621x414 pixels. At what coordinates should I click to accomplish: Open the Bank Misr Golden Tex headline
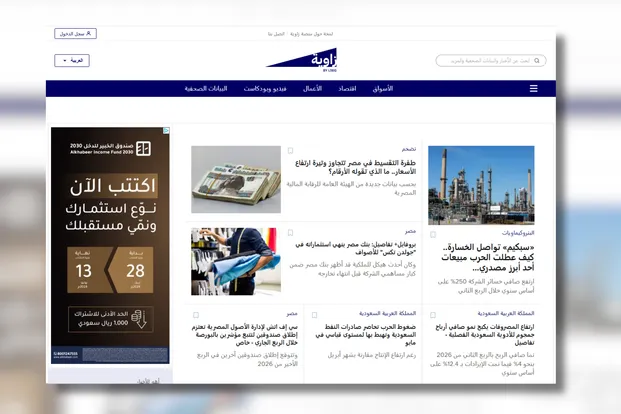[355, 249]
